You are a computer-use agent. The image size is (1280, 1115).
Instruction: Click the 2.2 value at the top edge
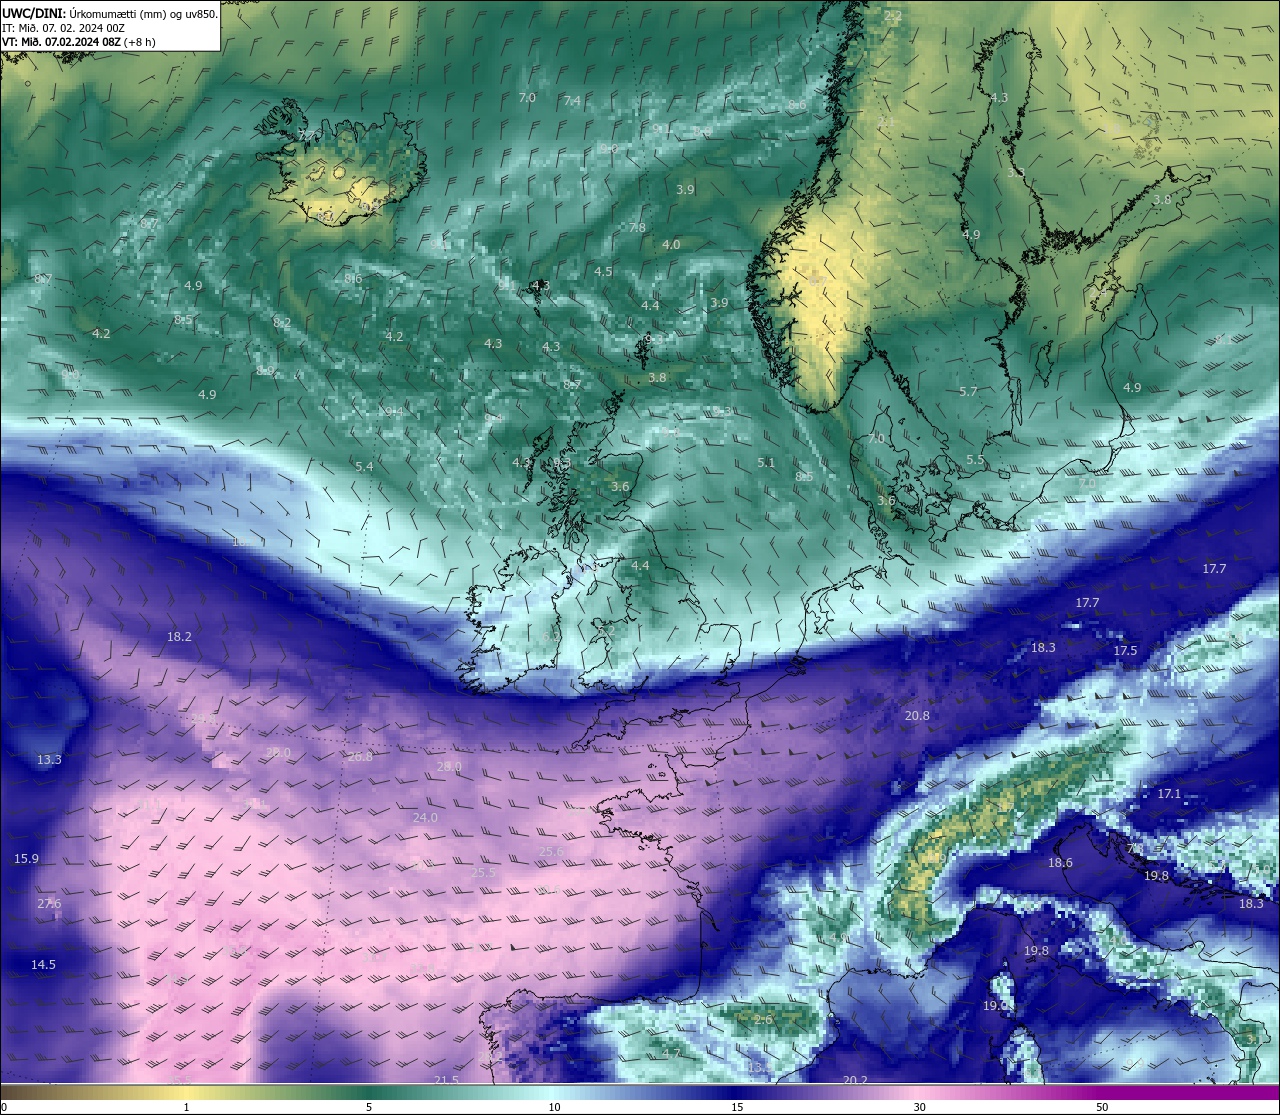pyautogui.click(x=893, y=16)
